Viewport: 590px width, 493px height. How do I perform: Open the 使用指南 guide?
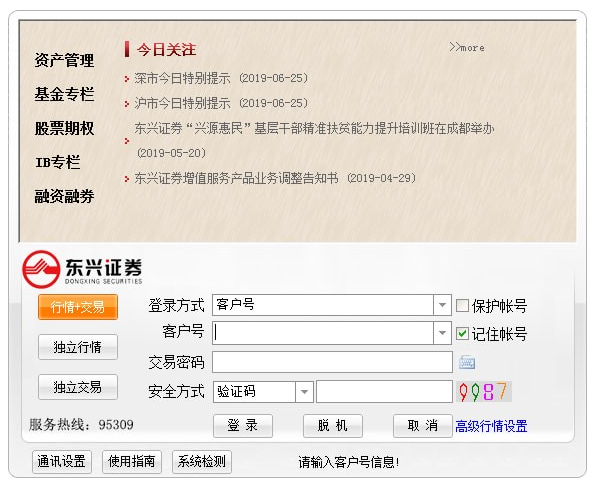[132, 461]
